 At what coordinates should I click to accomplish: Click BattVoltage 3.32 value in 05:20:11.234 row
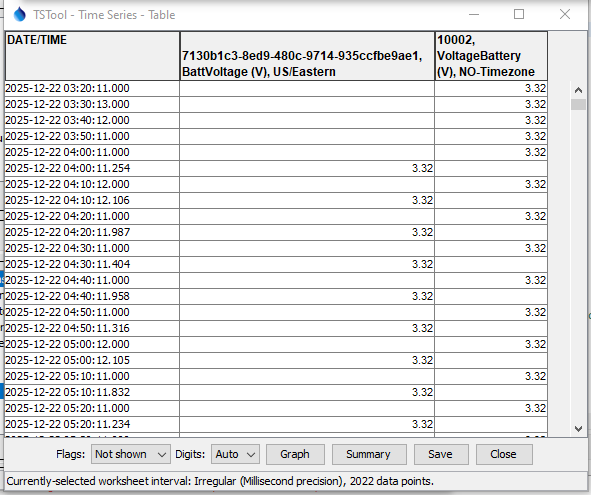click(x=307, y=425)
